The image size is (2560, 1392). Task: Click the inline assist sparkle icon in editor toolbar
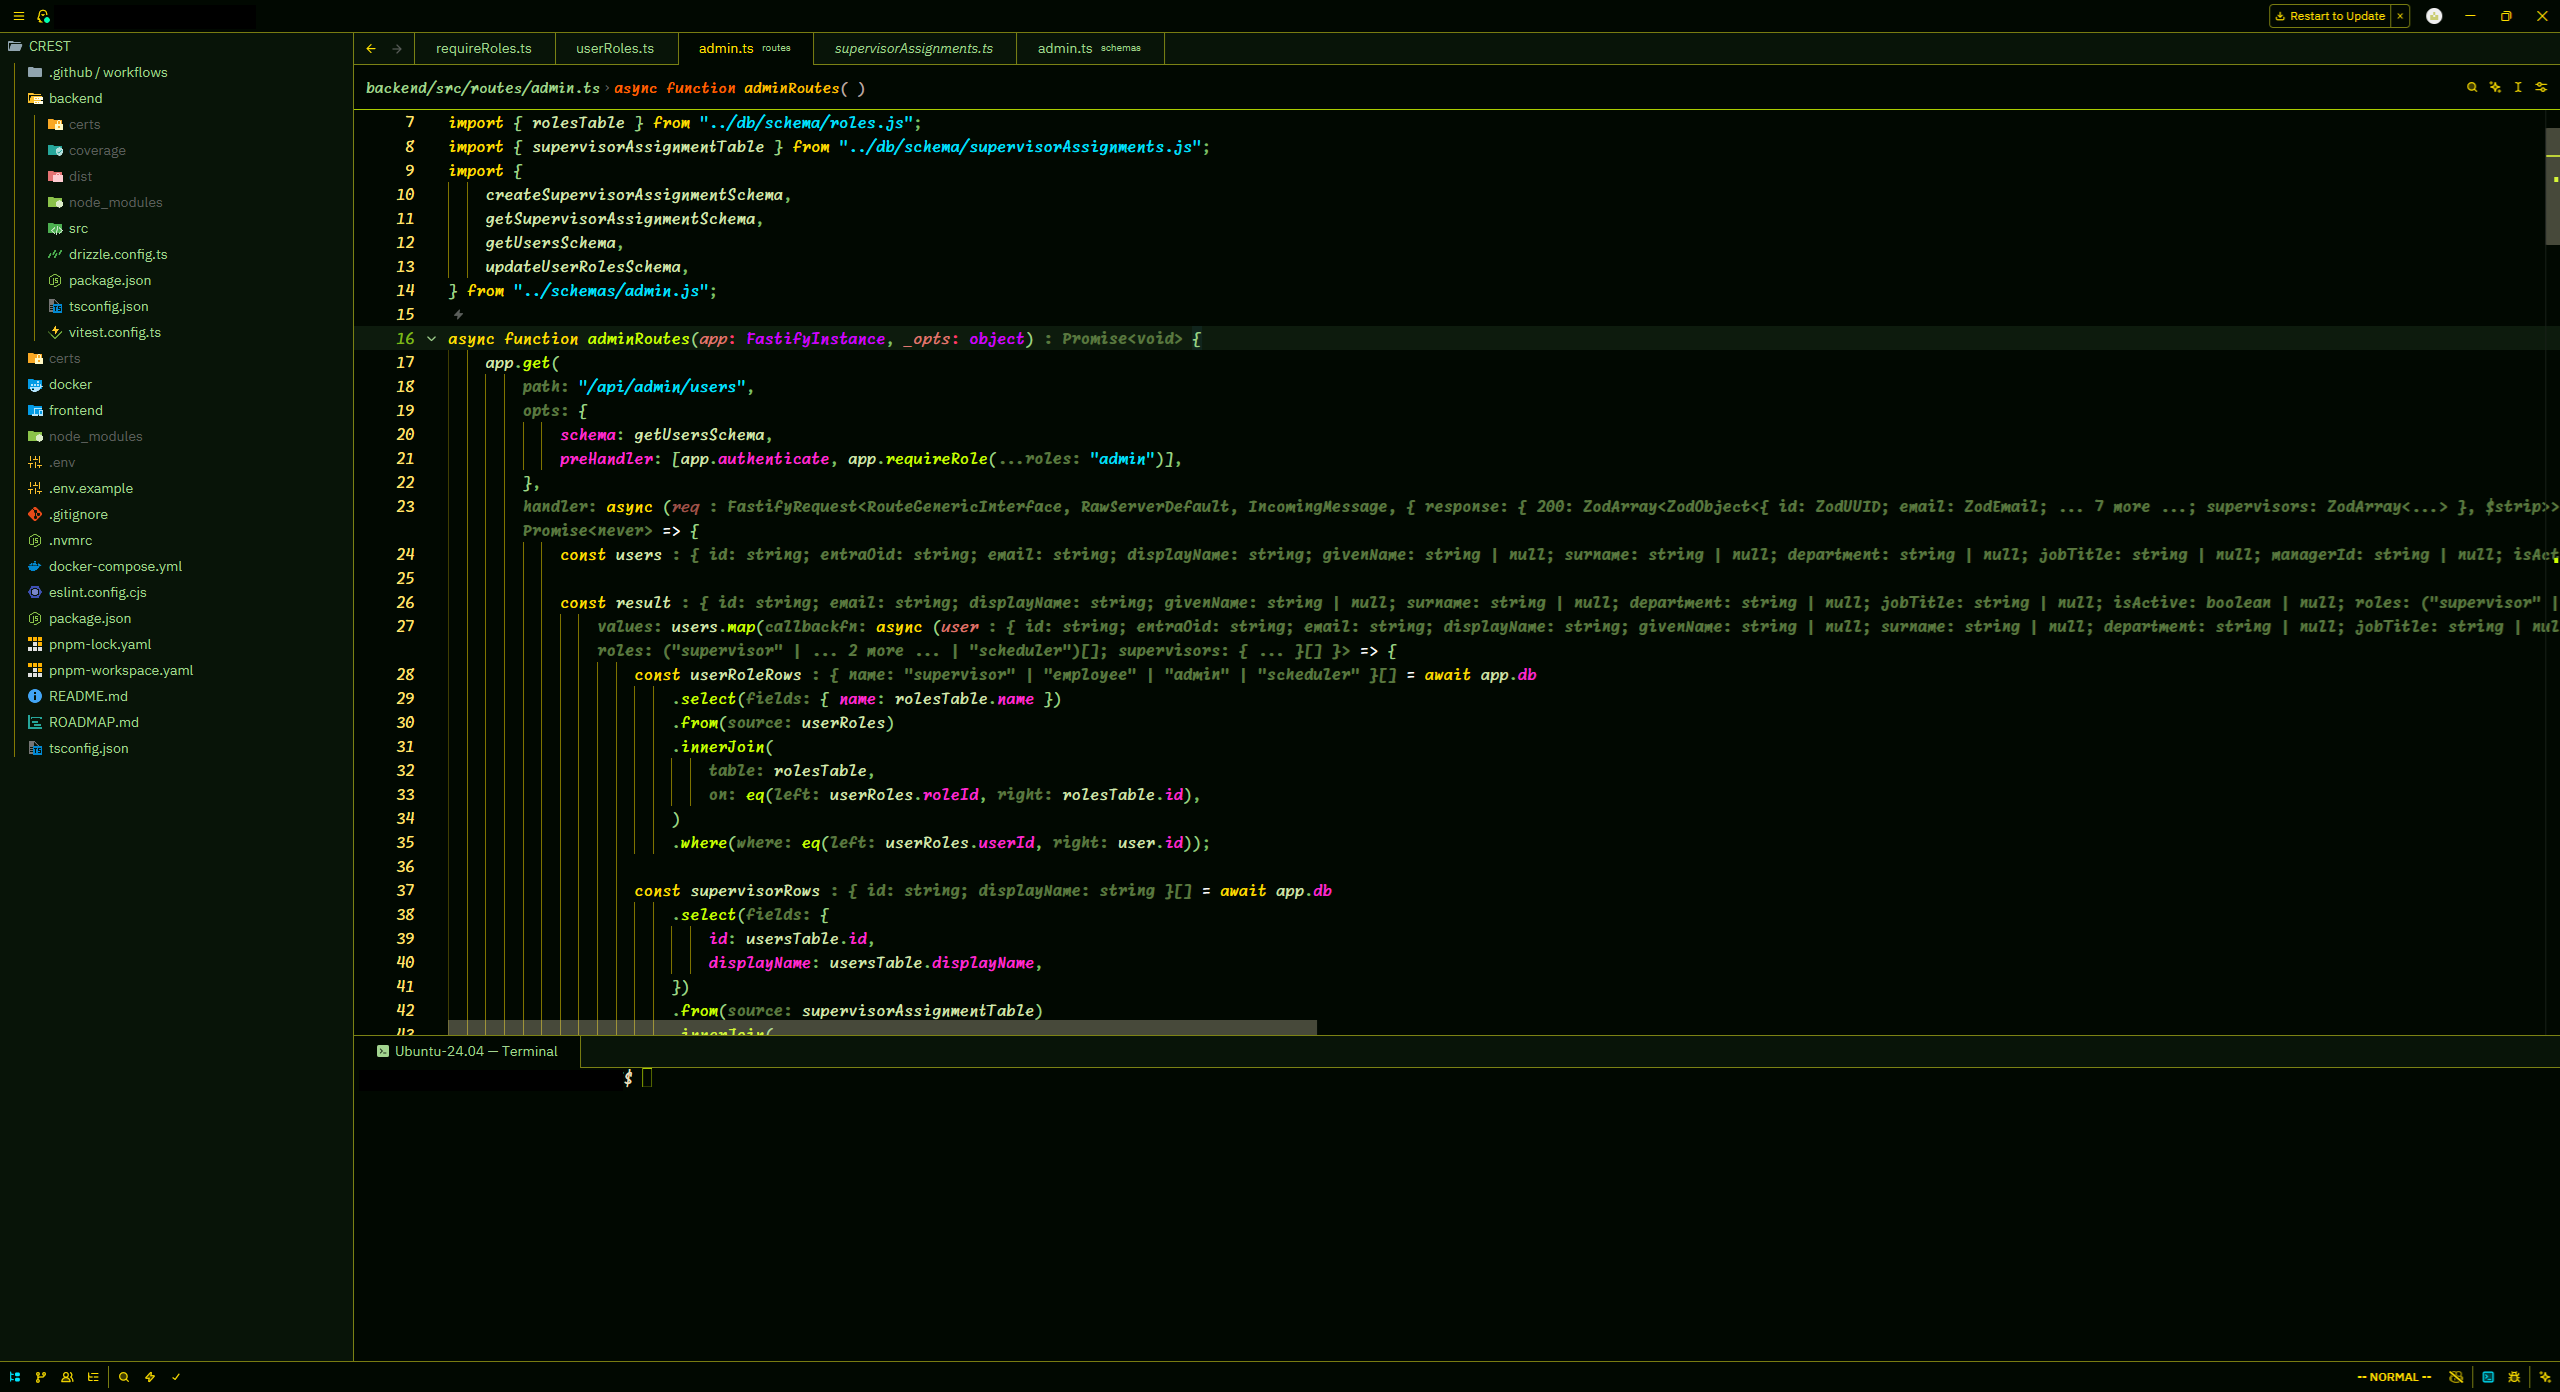2495,88
